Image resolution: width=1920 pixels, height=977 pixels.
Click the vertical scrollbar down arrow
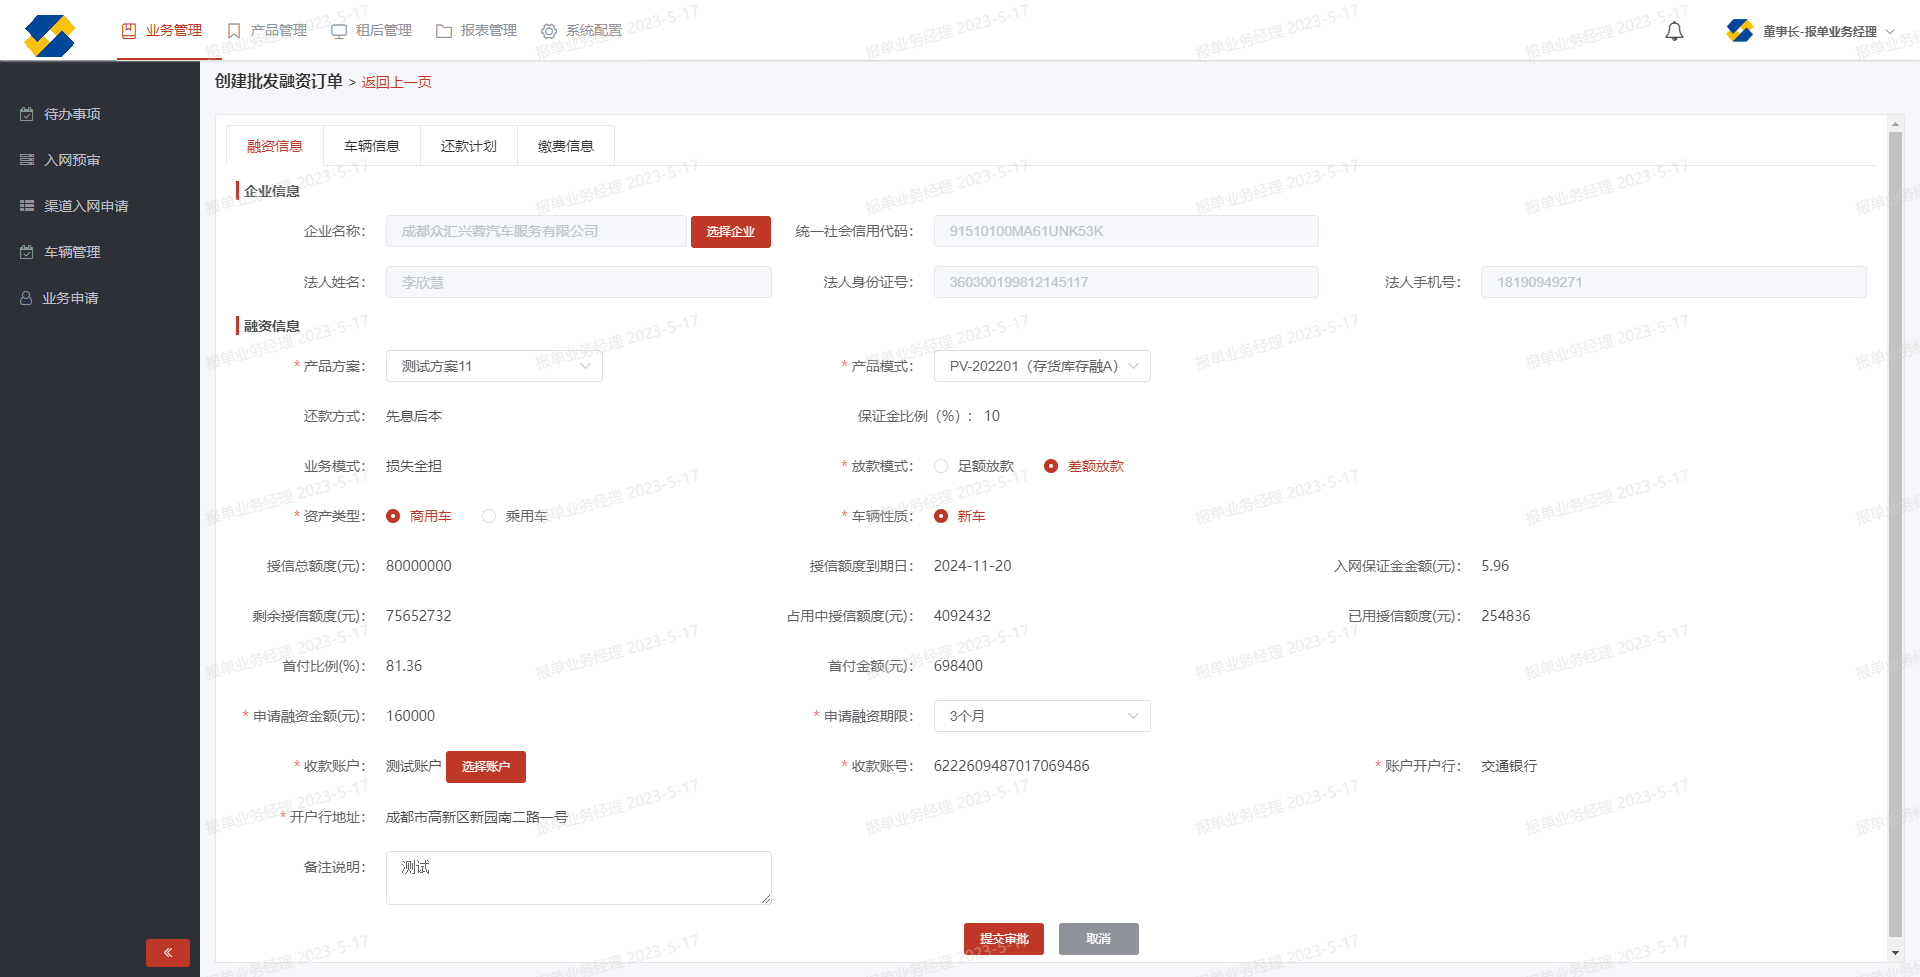point(1895,953)
